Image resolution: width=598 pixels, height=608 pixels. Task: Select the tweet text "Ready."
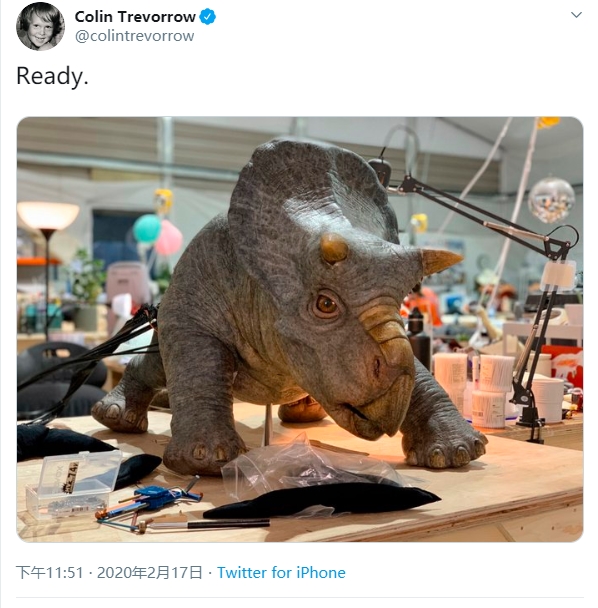pyautogui.click(x=52, y=76)
